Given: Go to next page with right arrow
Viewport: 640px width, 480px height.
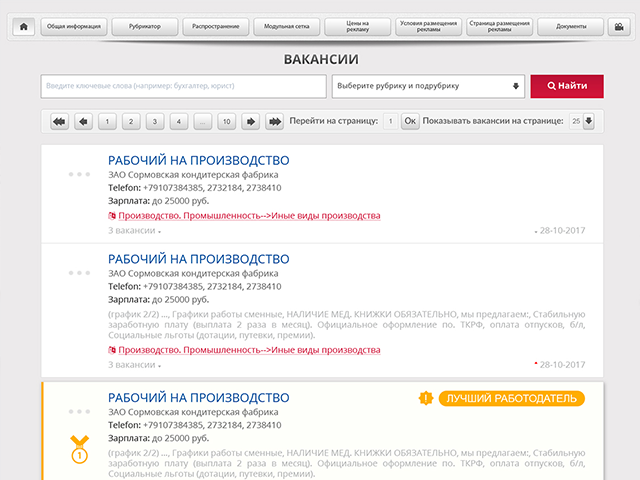Looking at the screenshot, I should 251,122.
